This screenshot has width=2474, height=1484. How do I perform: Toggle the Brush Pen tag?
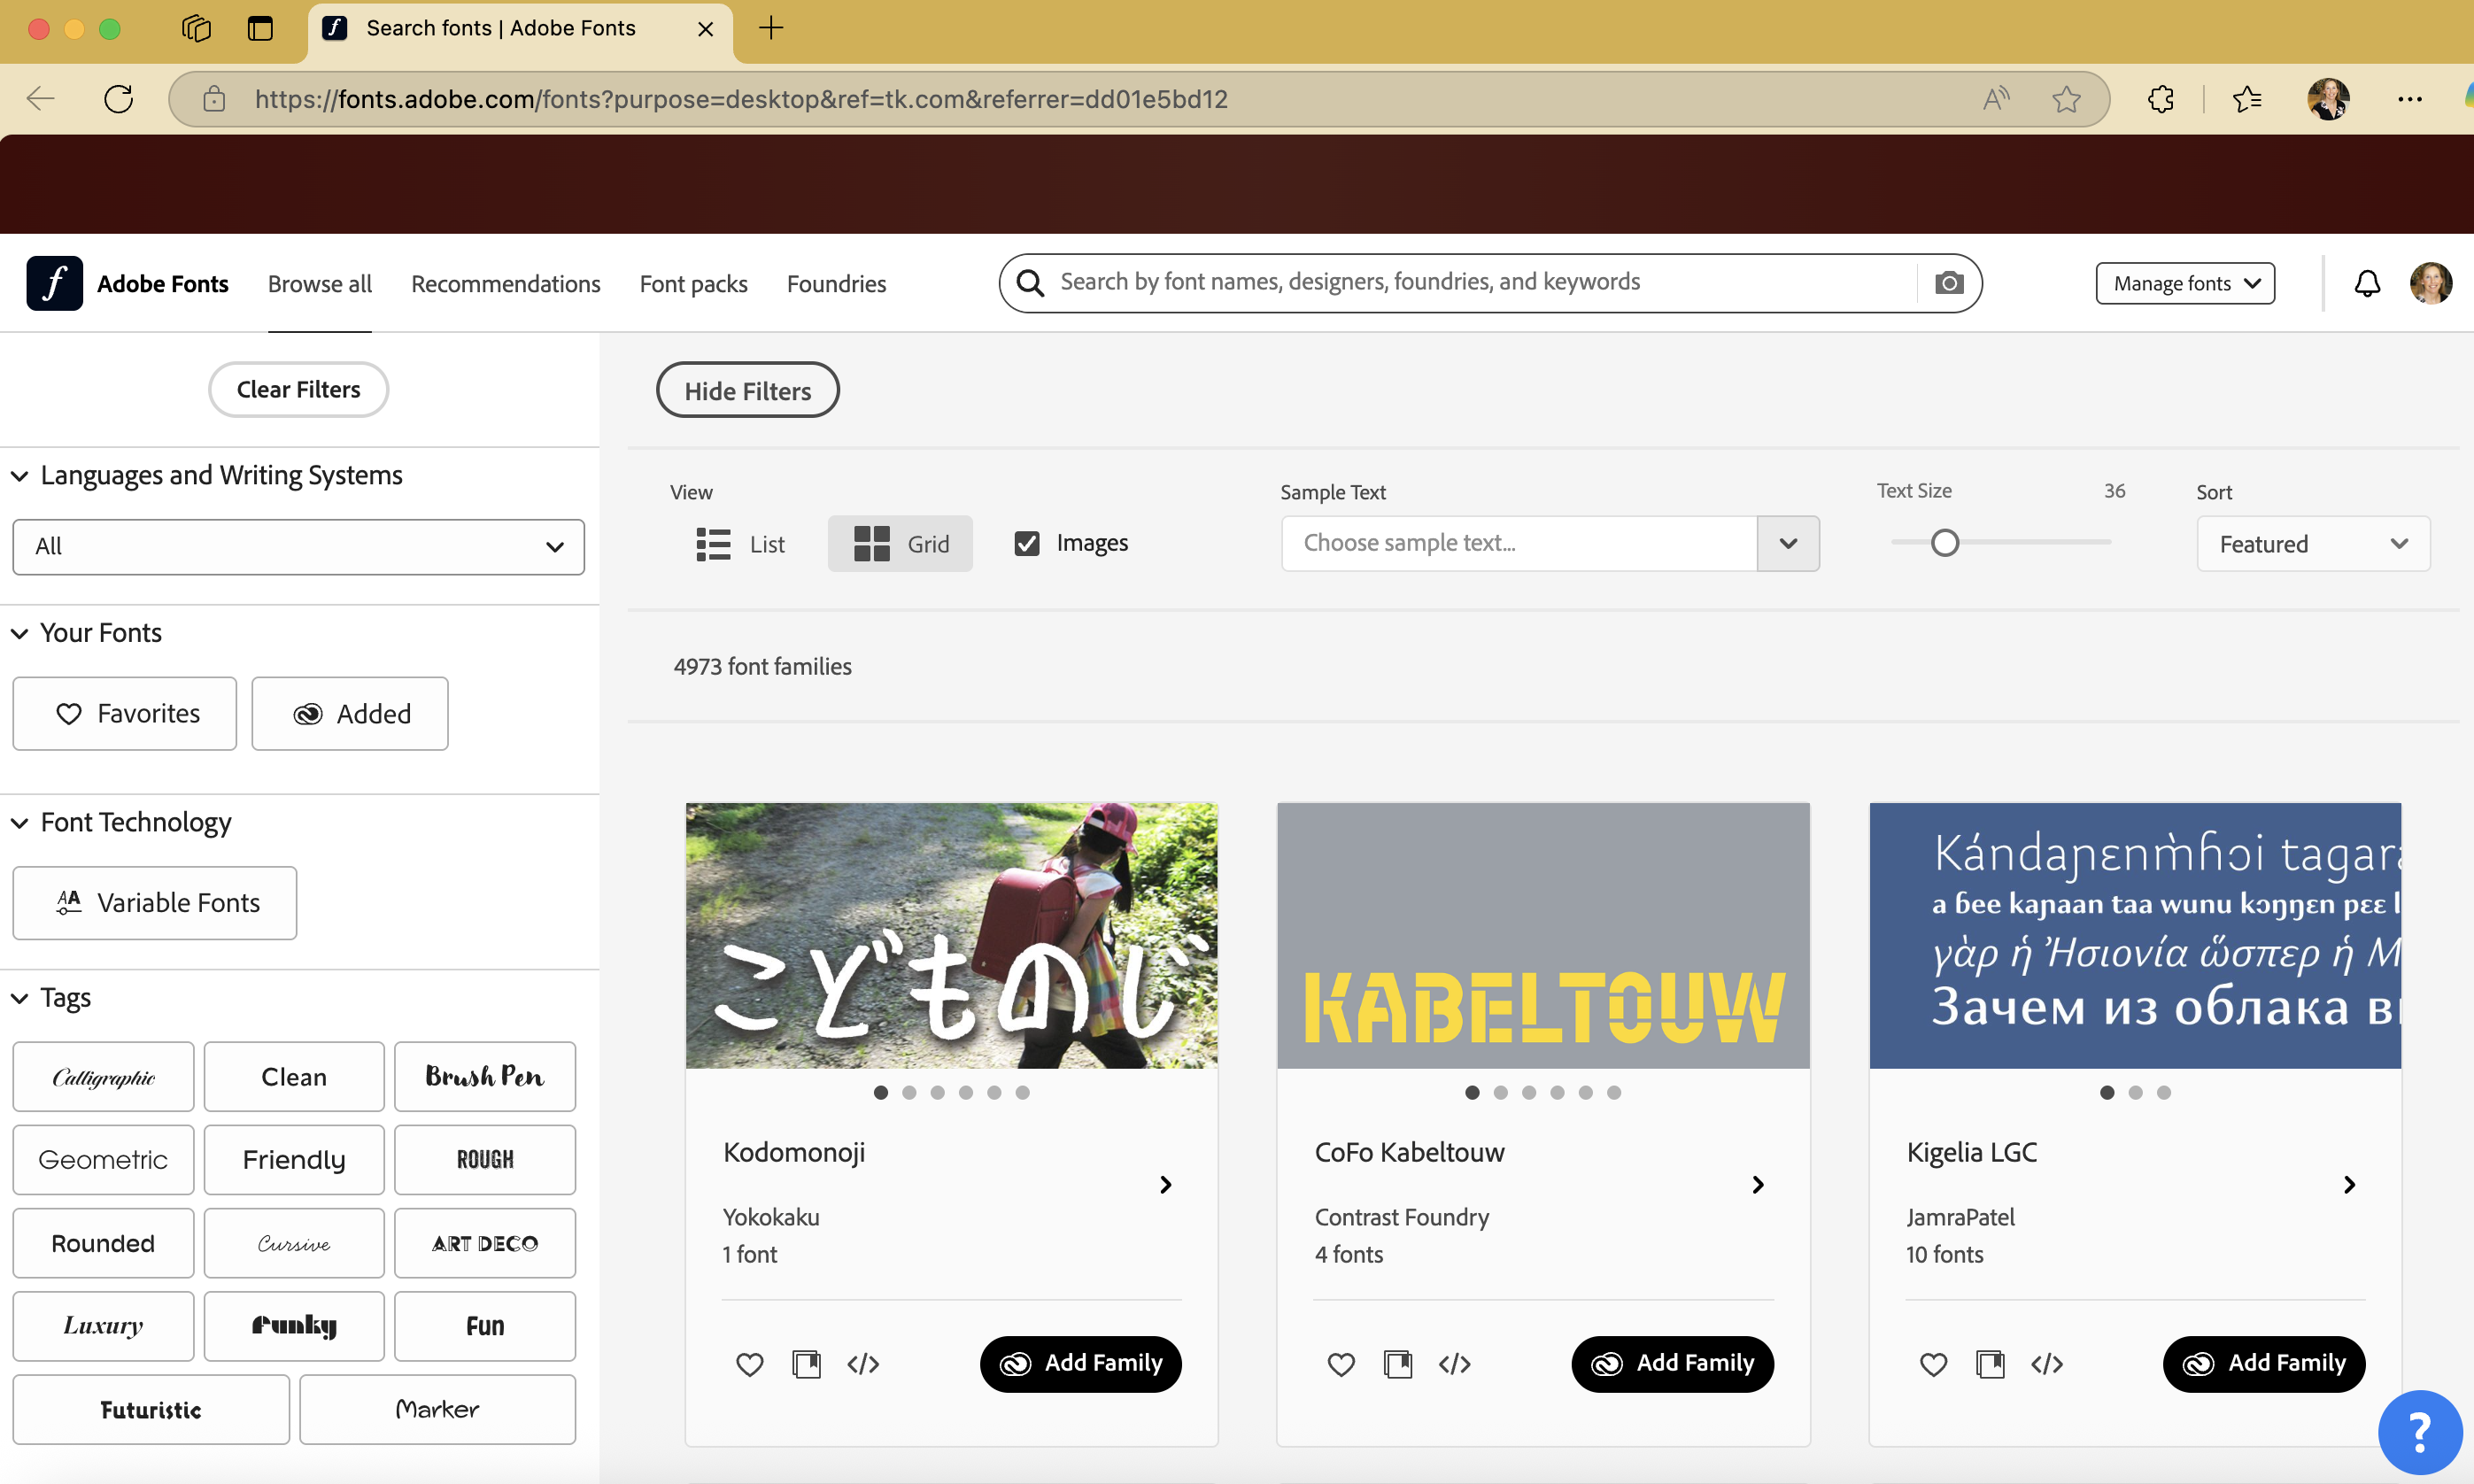click(485, 1077)
